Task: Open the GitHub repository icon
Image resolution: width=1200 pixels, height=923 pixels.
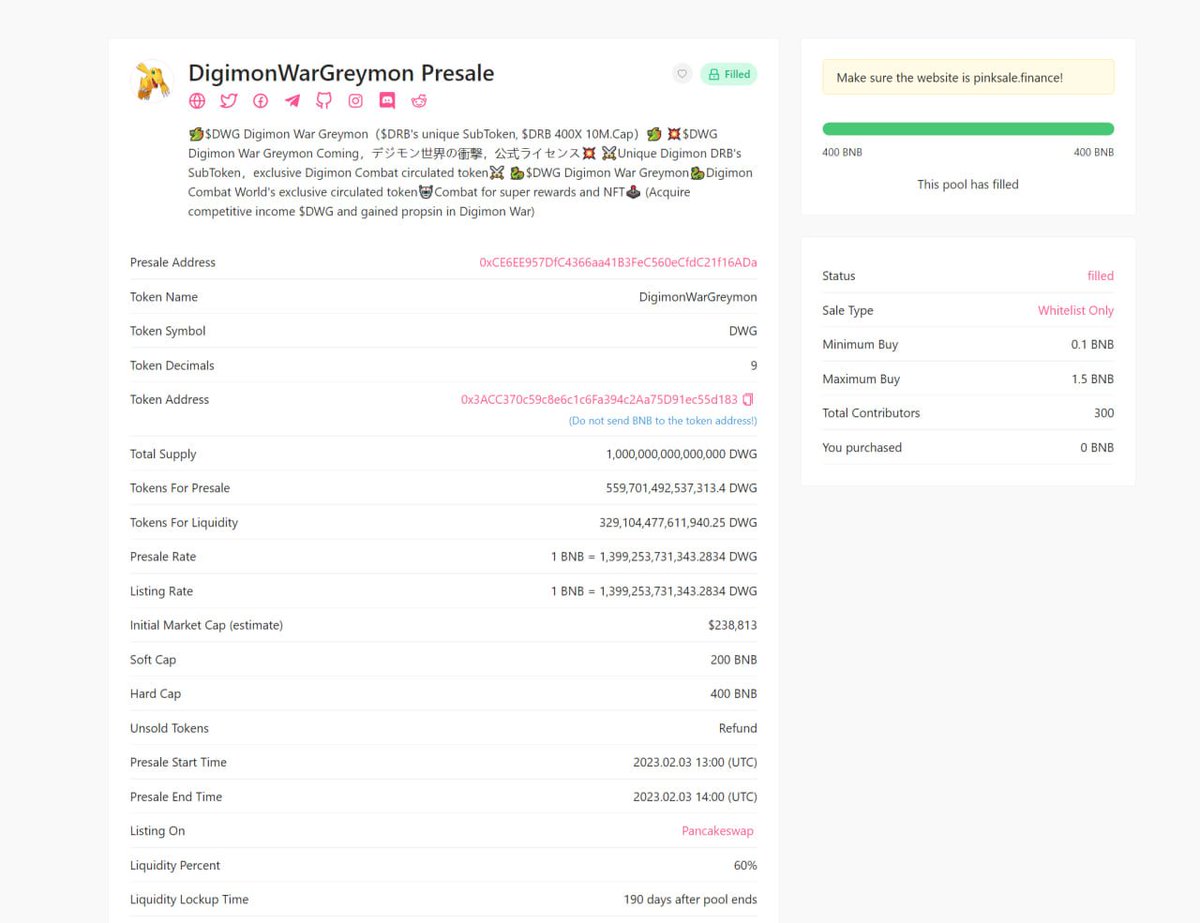Action: (324, 101)
